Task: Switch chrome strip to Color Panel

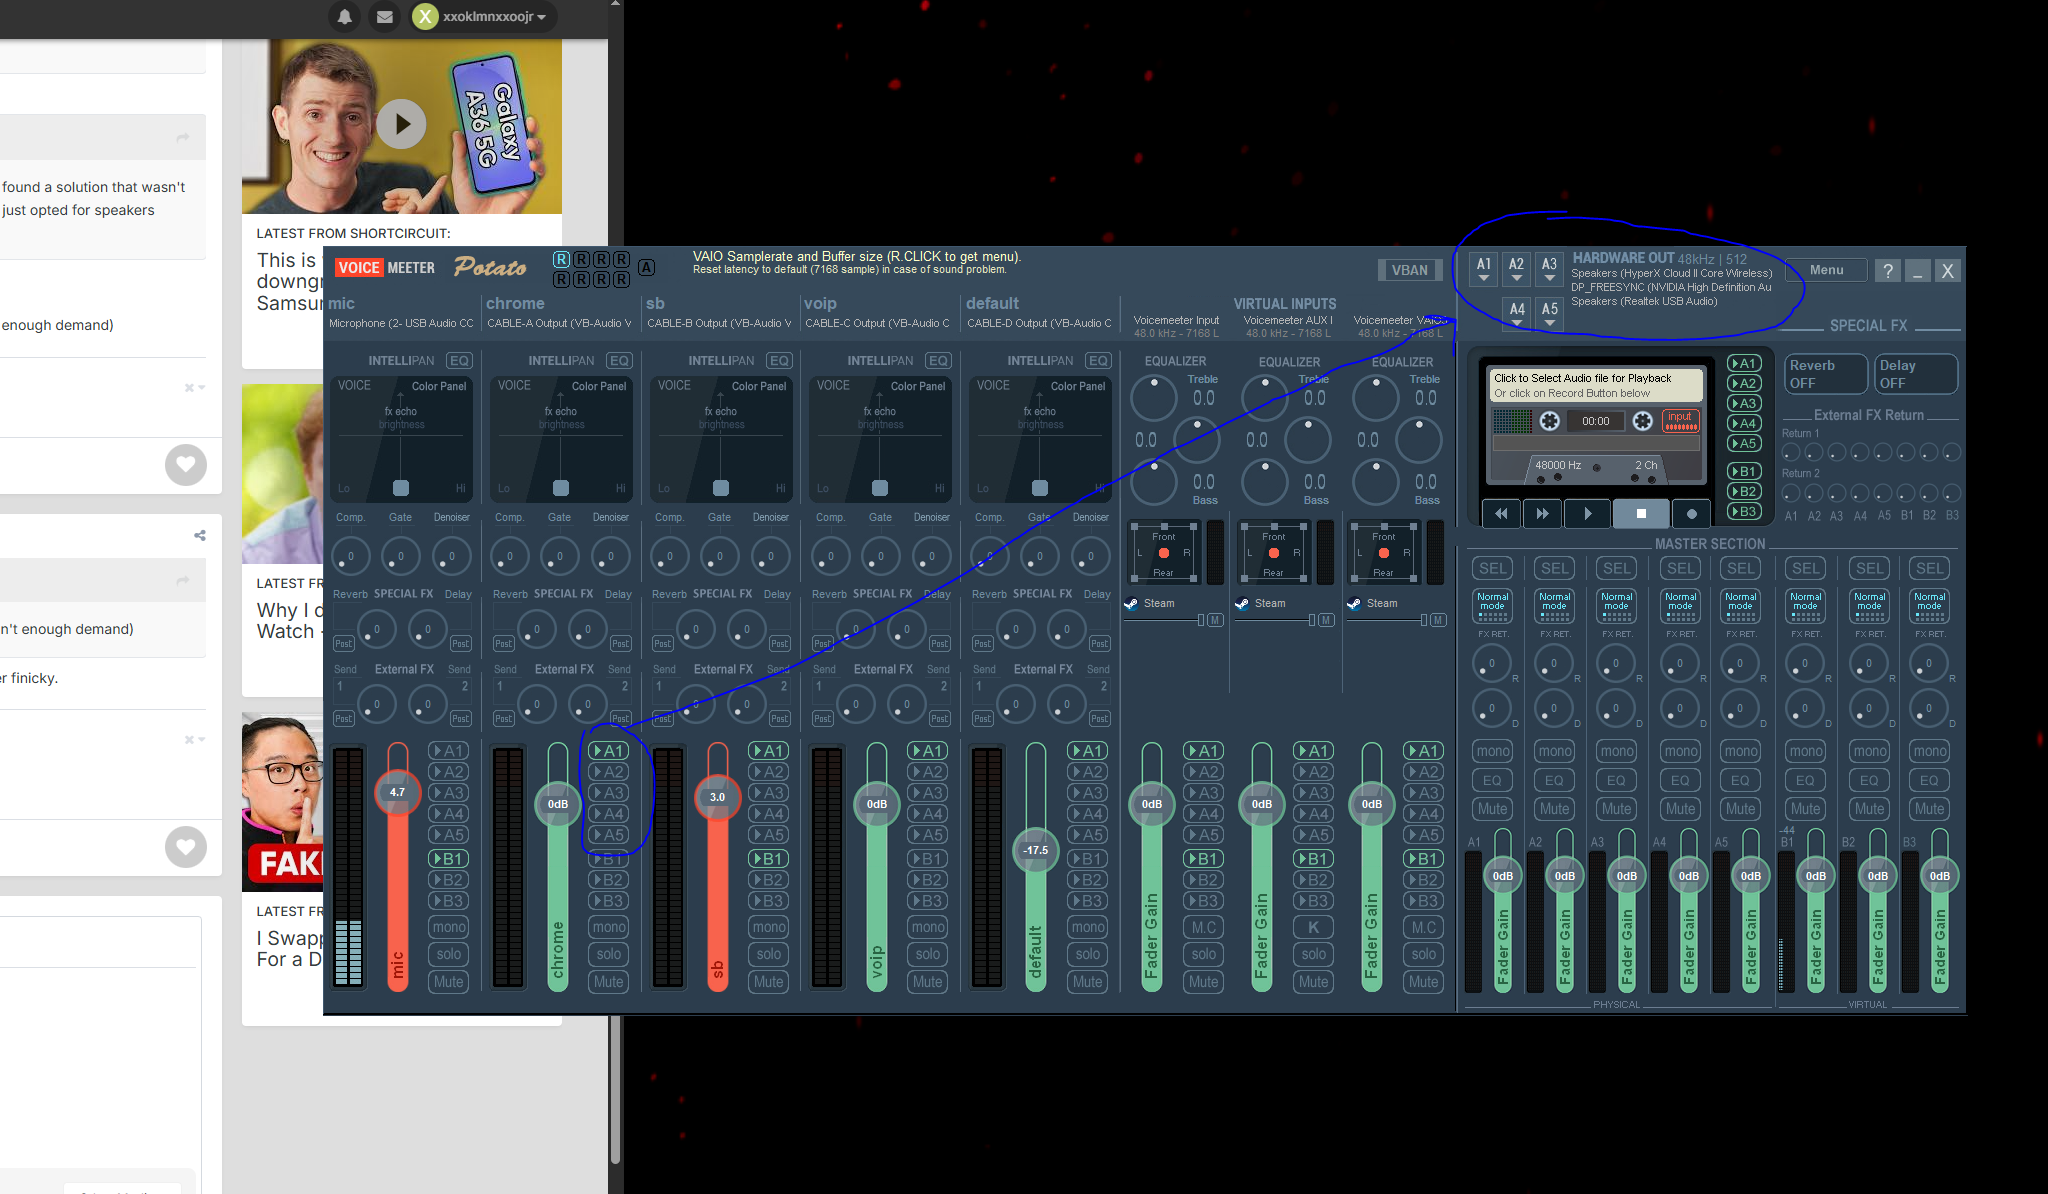Action: pyautogui.click(x=599, y=386)
